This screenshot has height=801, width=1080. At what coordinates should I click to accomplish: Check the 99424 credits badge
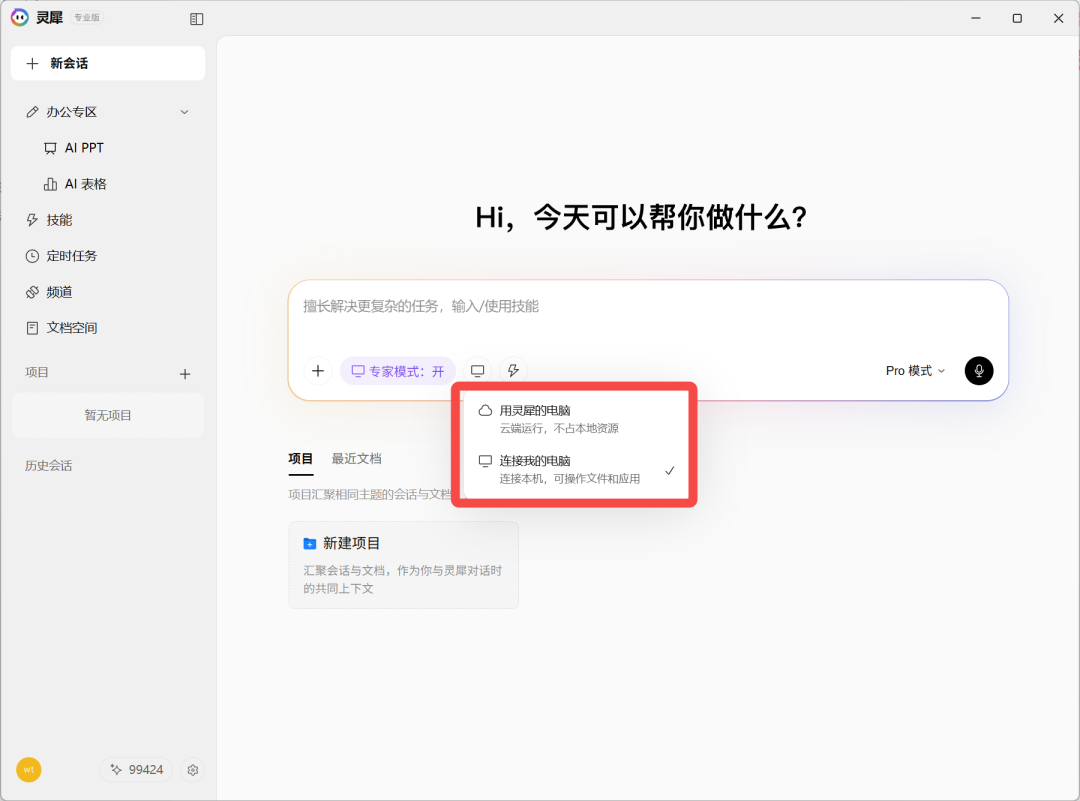click(x=136, y=769)
